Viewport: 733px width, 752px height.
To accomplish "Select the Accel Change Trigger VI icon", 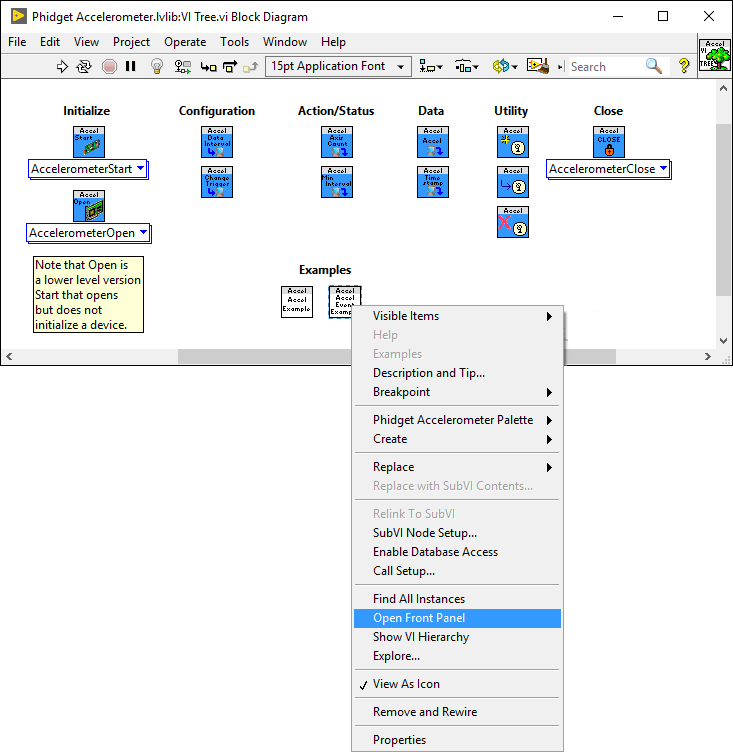I will pyautogui.click(x=217, y=182).
